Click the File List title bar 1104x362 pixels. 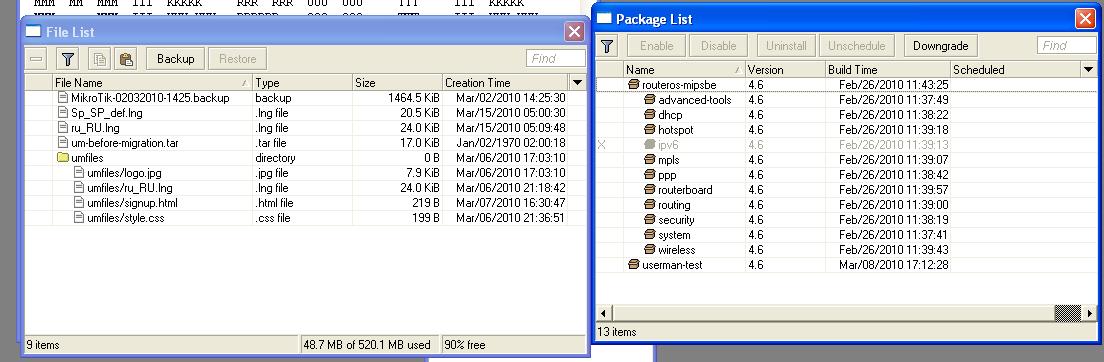(306, 32)
